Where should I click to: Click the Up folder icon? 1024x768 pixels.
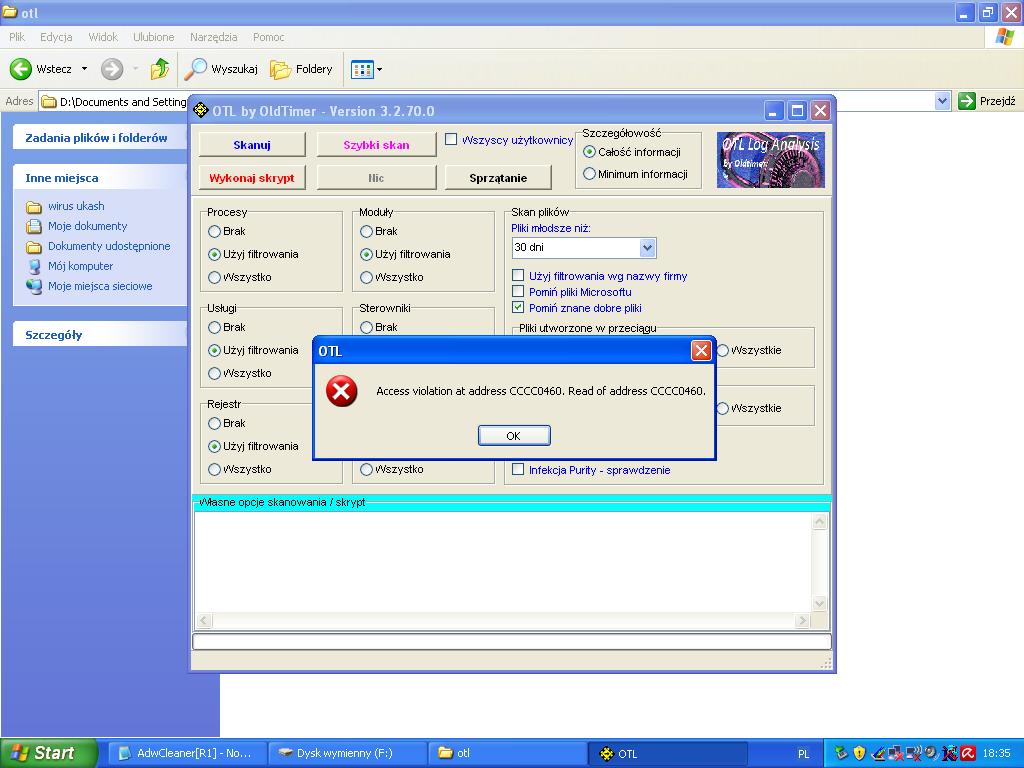tap(160, 69)
